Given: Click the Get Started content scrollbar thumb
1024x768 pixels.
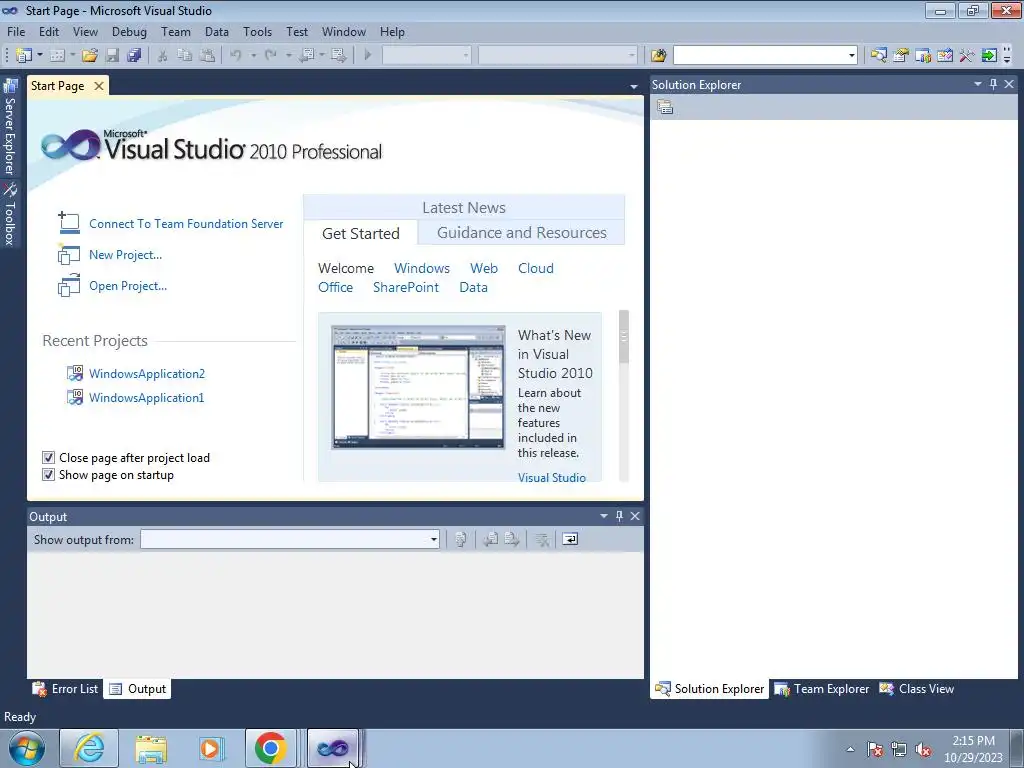Looking at the screenshot, I should (x=624, y=337).
